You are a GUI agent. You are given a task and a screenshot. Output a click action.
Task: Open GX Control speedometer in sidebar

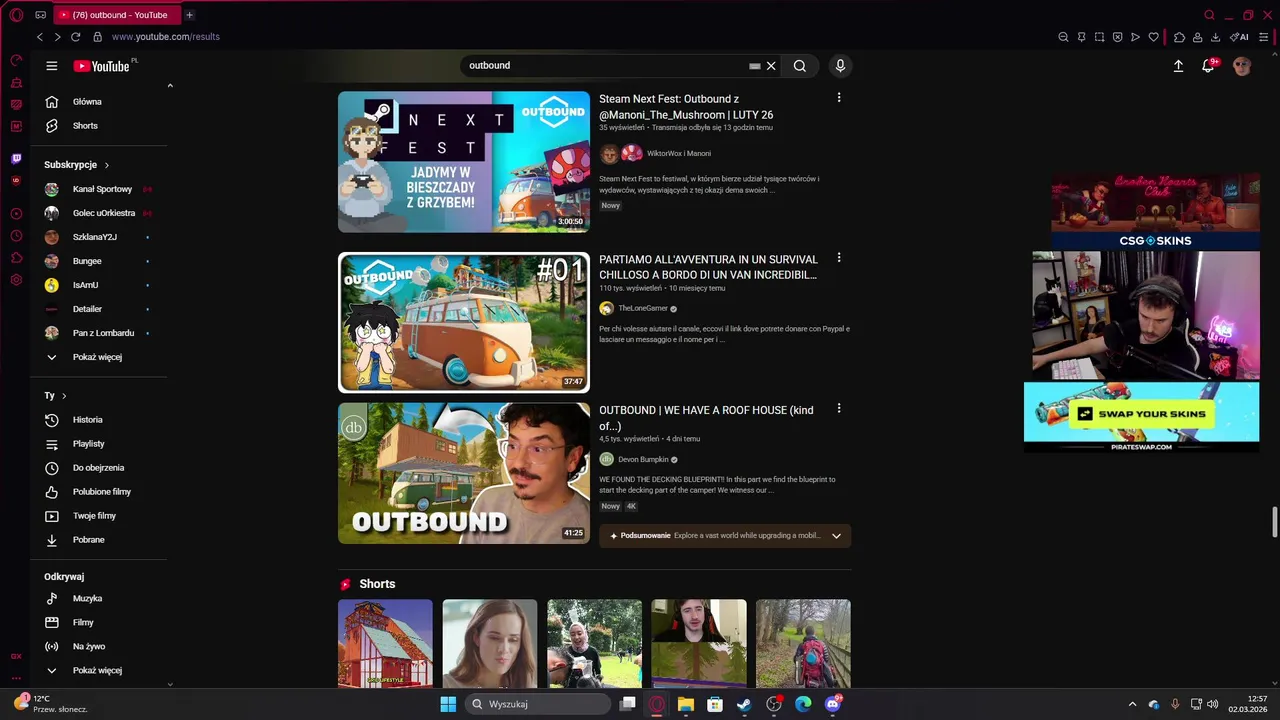(x=16, y=60)
